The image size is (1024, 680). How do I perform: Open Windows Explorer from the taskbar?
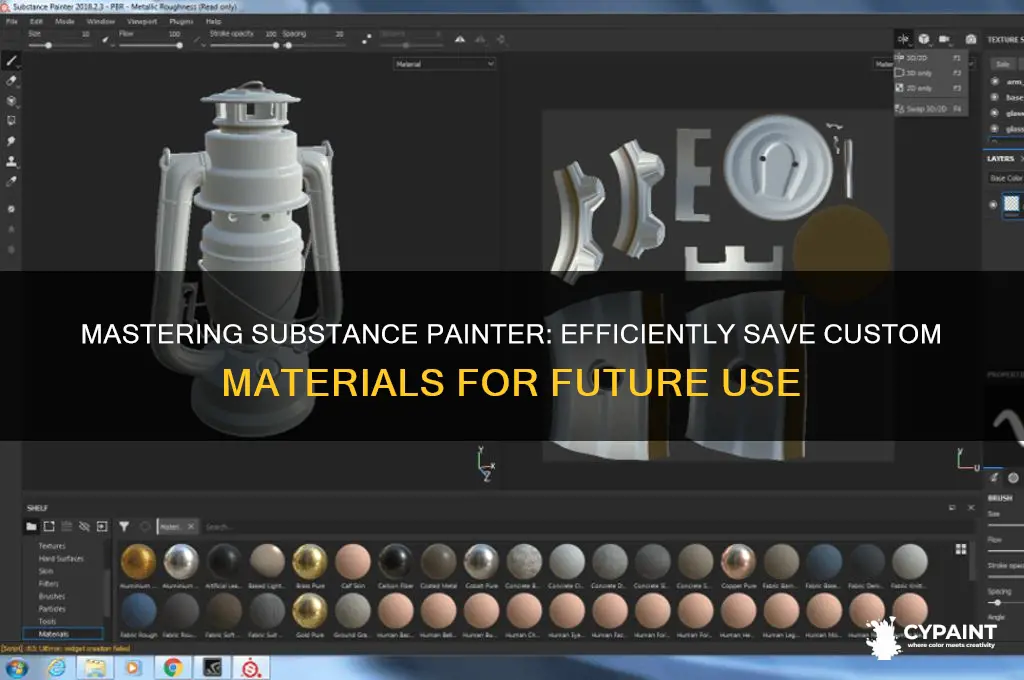pos(95,668)
